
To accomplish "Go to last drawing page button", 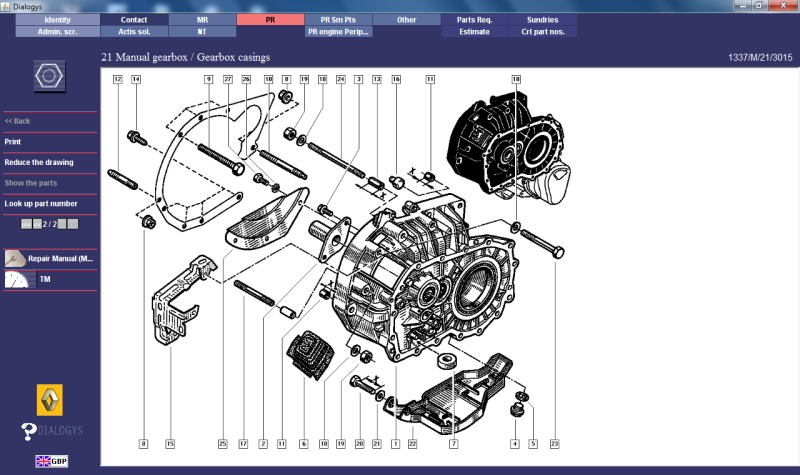I will coord(74,225).
